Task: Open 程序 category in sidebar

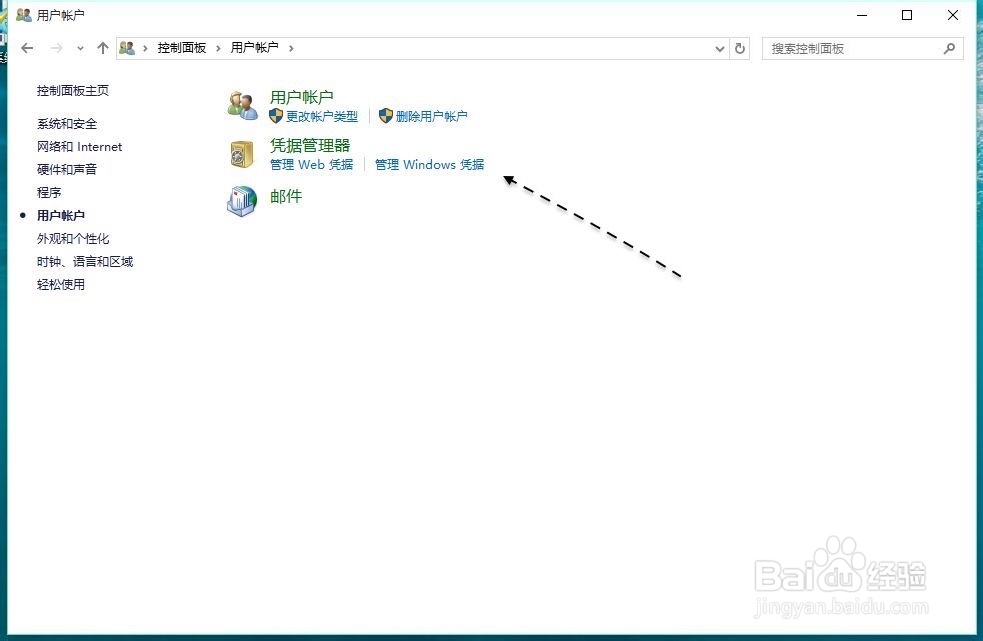Action: click(x=49, y=193)
